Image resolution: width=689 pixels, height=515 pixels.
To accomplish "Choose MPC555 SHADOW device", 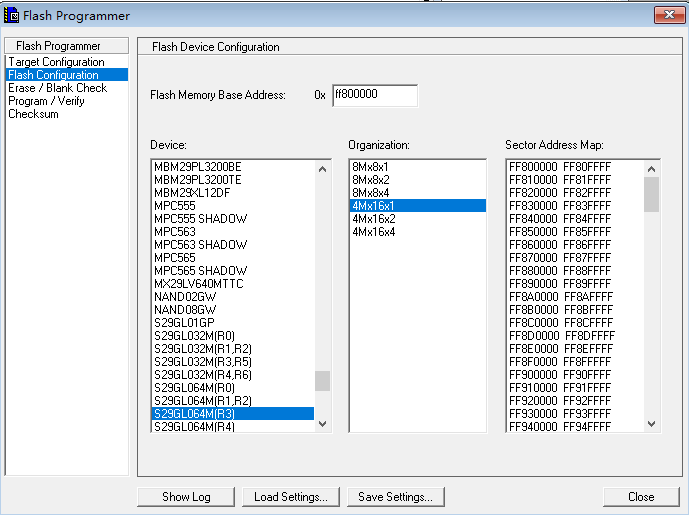I will point(233,219).
